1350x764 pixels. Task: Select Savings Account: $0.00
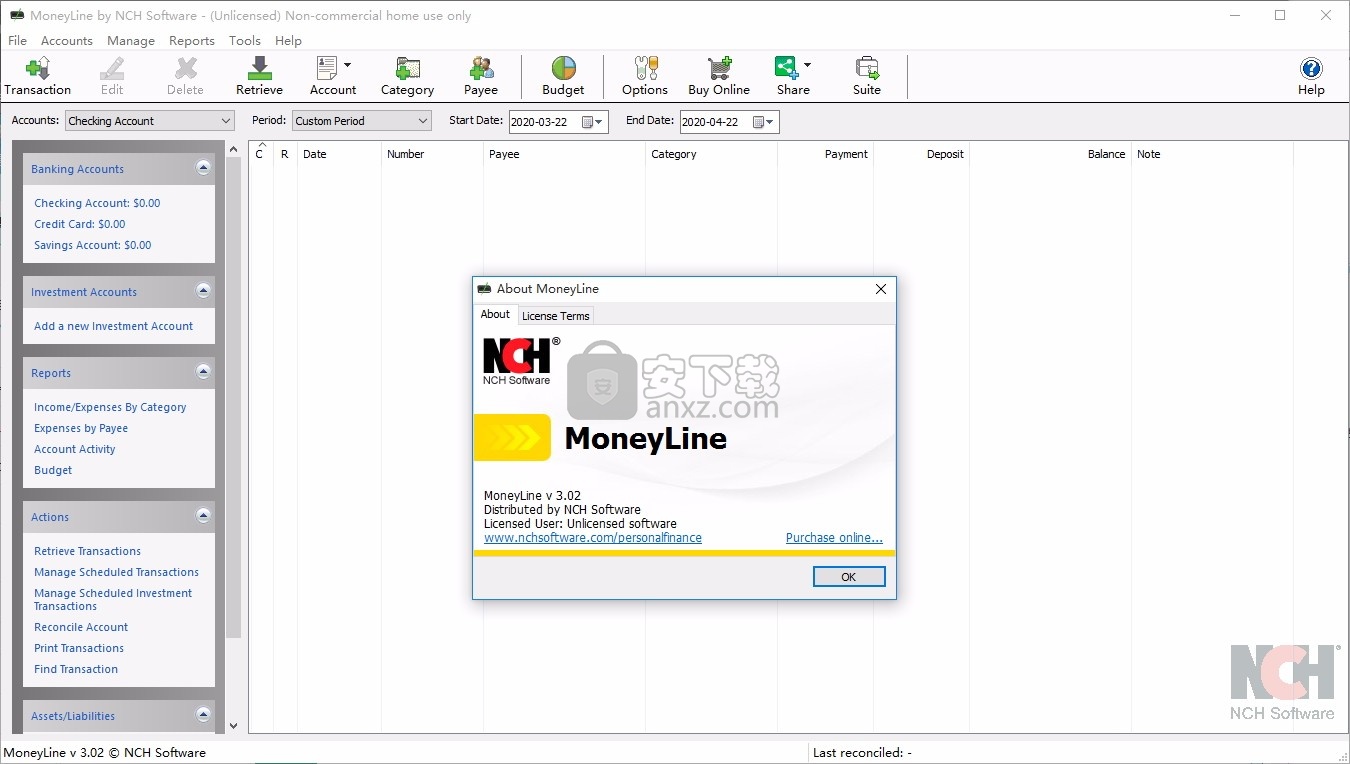pos(93,245)
